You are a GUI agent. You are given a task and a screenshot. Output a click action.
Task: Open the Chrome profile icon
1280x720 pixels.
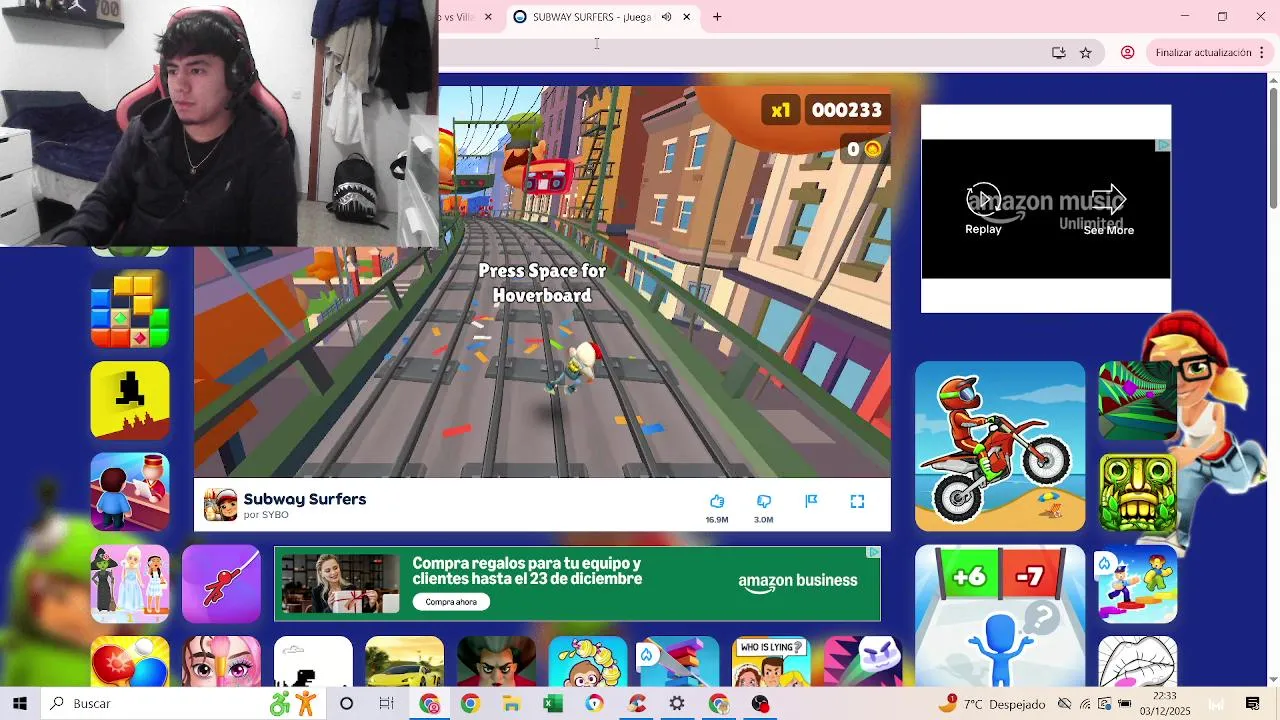point(1128,53)
